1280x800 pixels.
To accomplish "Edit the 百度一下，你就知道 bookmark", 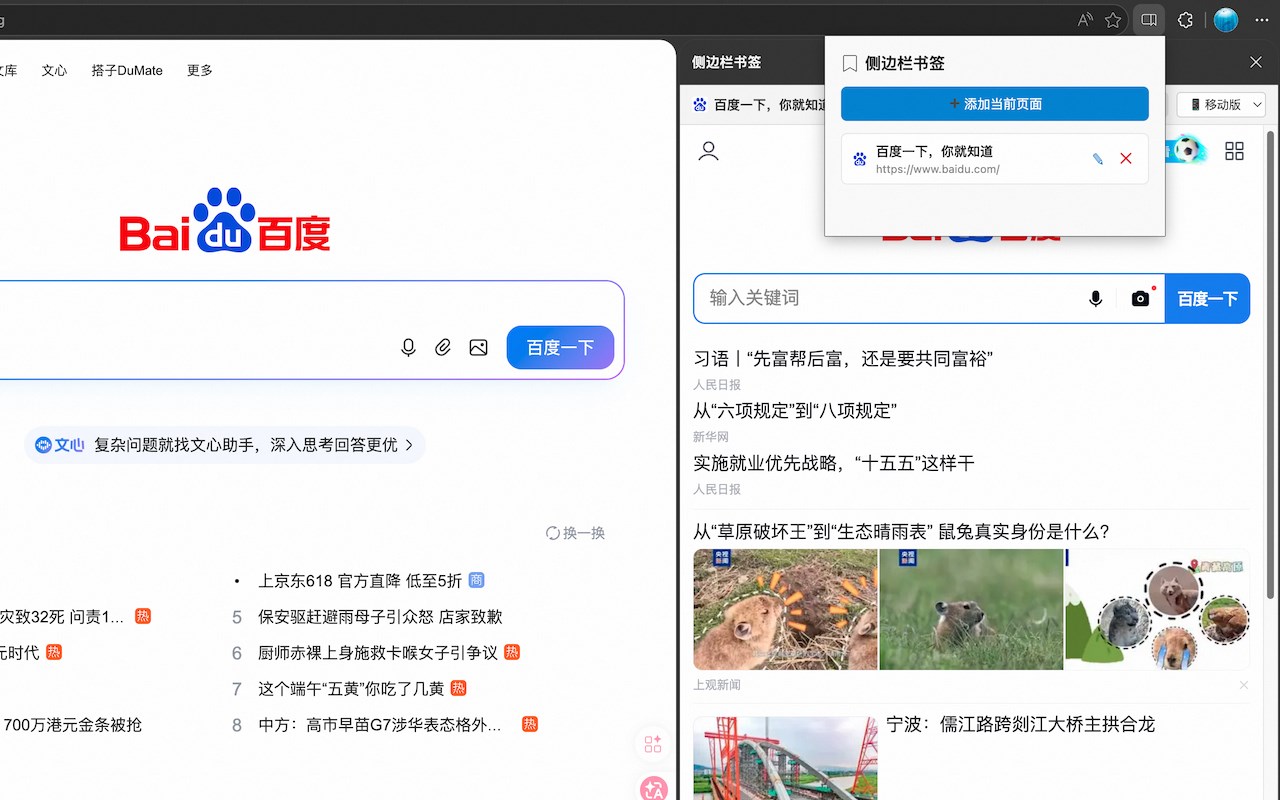I will [1097, 159].
